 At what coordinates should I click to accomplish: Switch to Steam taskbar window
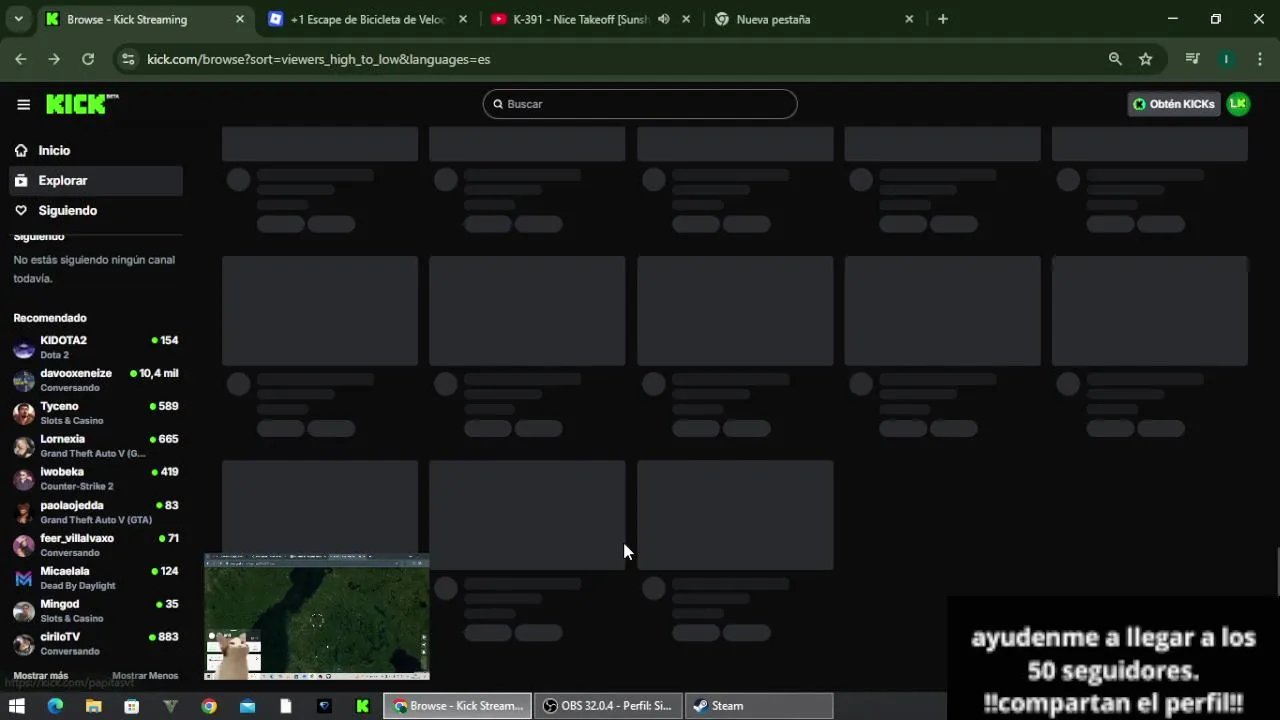click(x=759, y=706)
